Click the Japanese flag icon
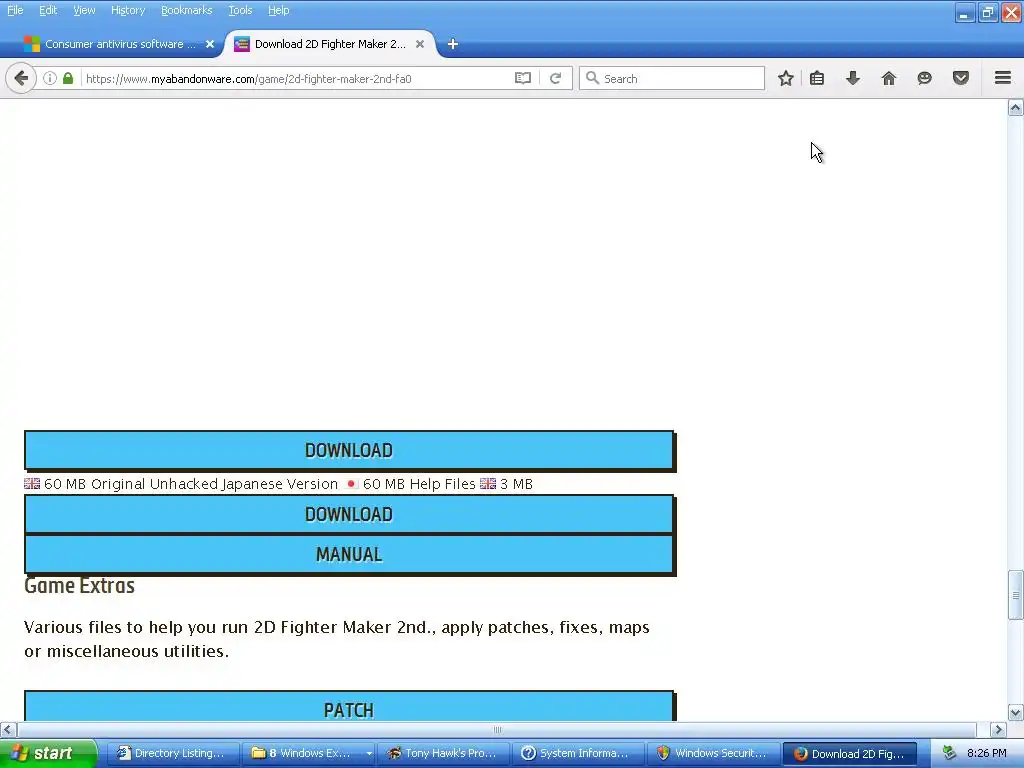Image resolution: width=1024 pixels, height=768 pixels. pyautogui.click(x=351, y=484)
